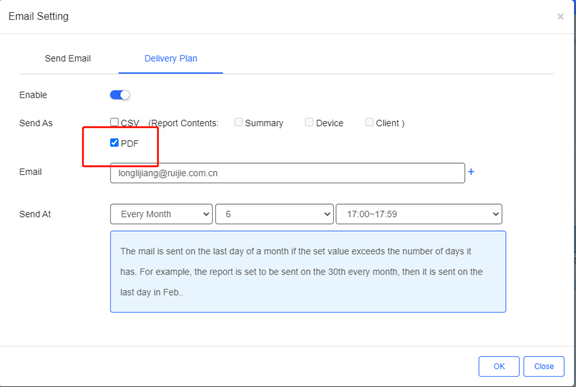
Task: Confirm settings with the OK button
Action: click(499, 366)
